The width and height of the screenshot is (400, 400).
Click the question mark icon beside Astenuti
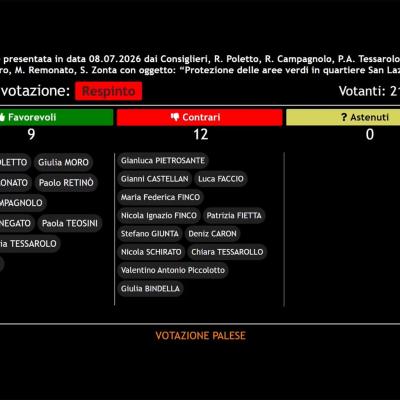pos(344,117)
